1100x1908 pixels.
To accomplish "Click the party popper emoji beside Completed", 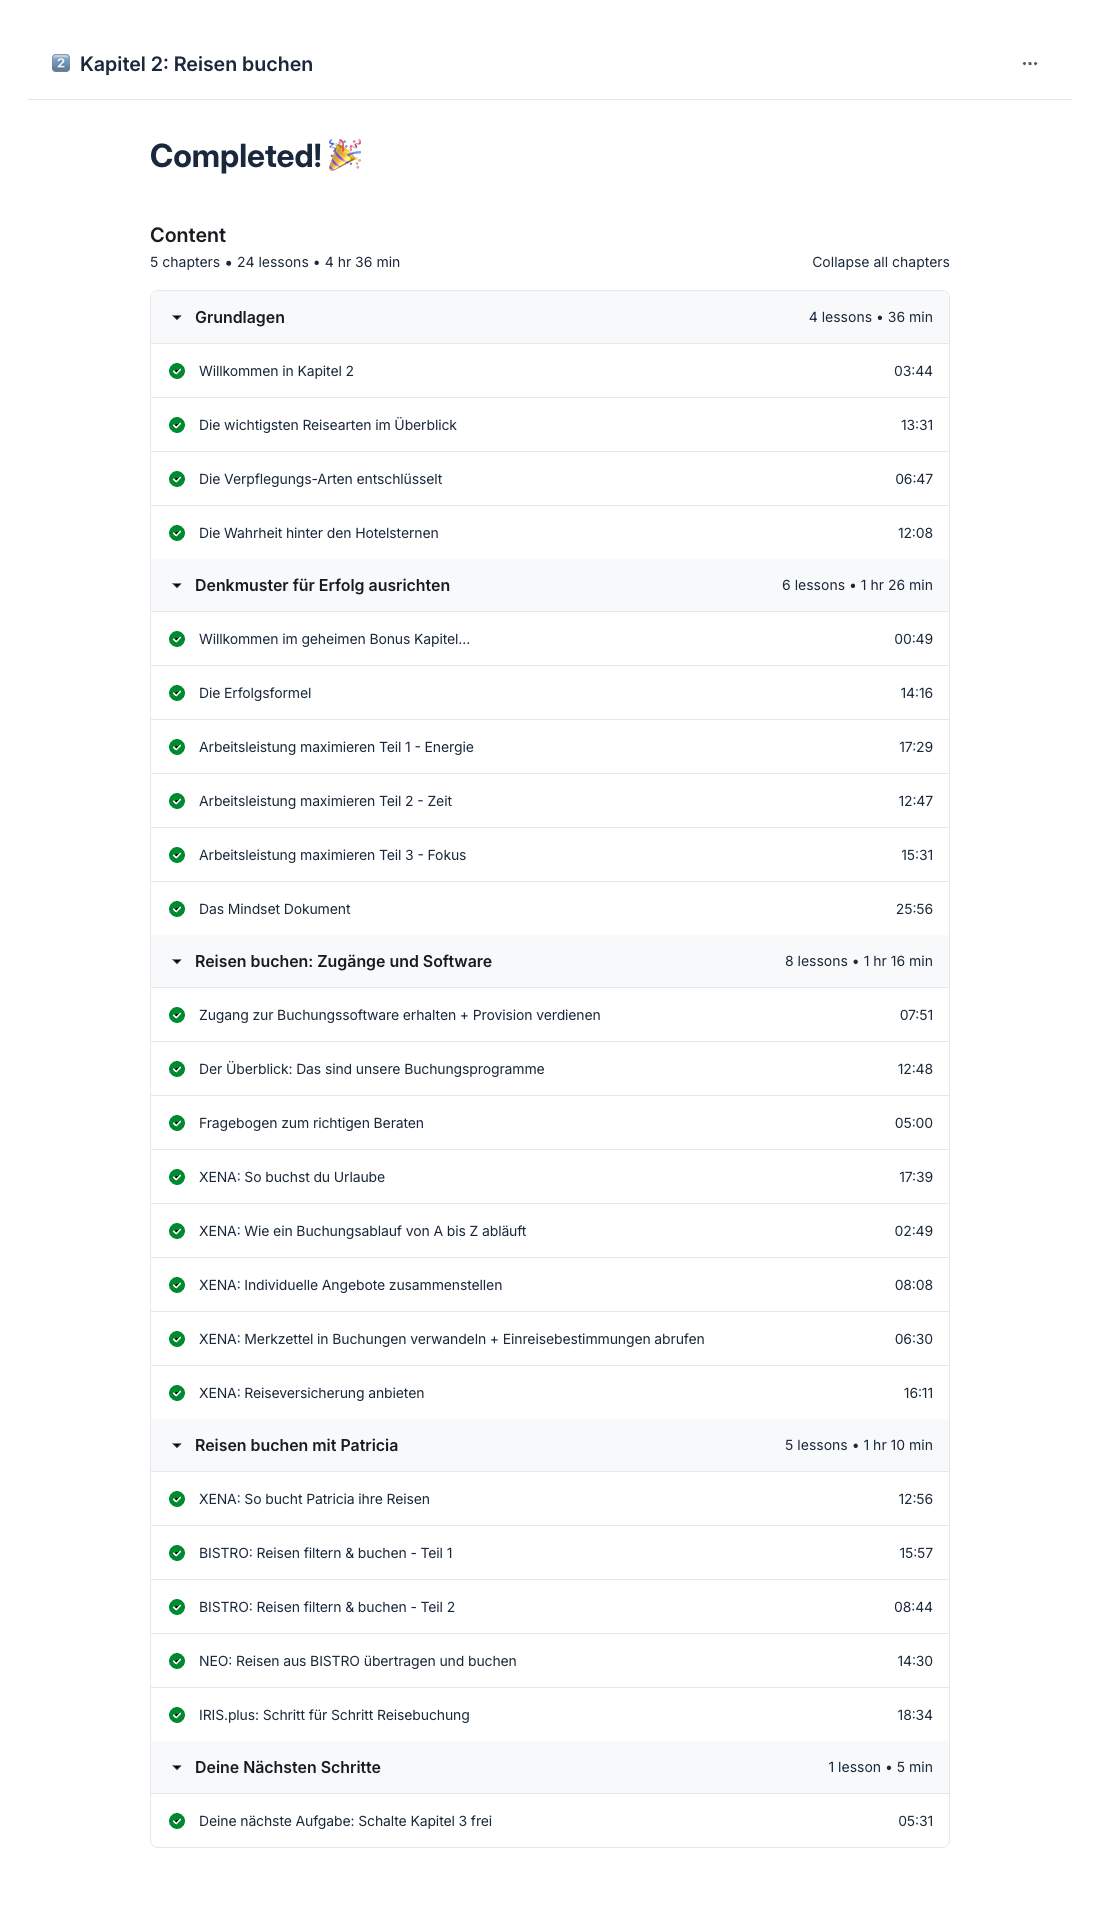I will point(345,155).
